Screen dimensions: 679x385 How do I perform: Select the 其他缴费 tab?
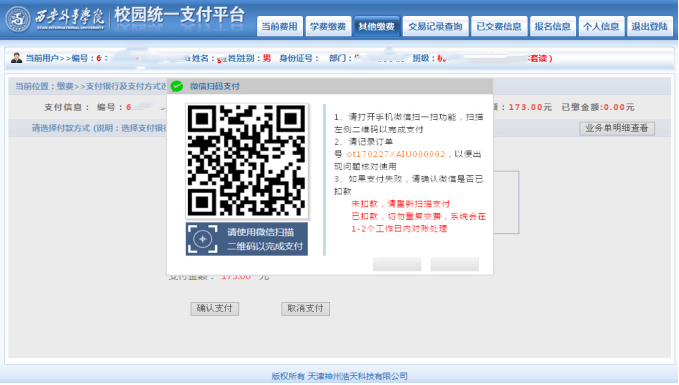click(x=376, y=26)
